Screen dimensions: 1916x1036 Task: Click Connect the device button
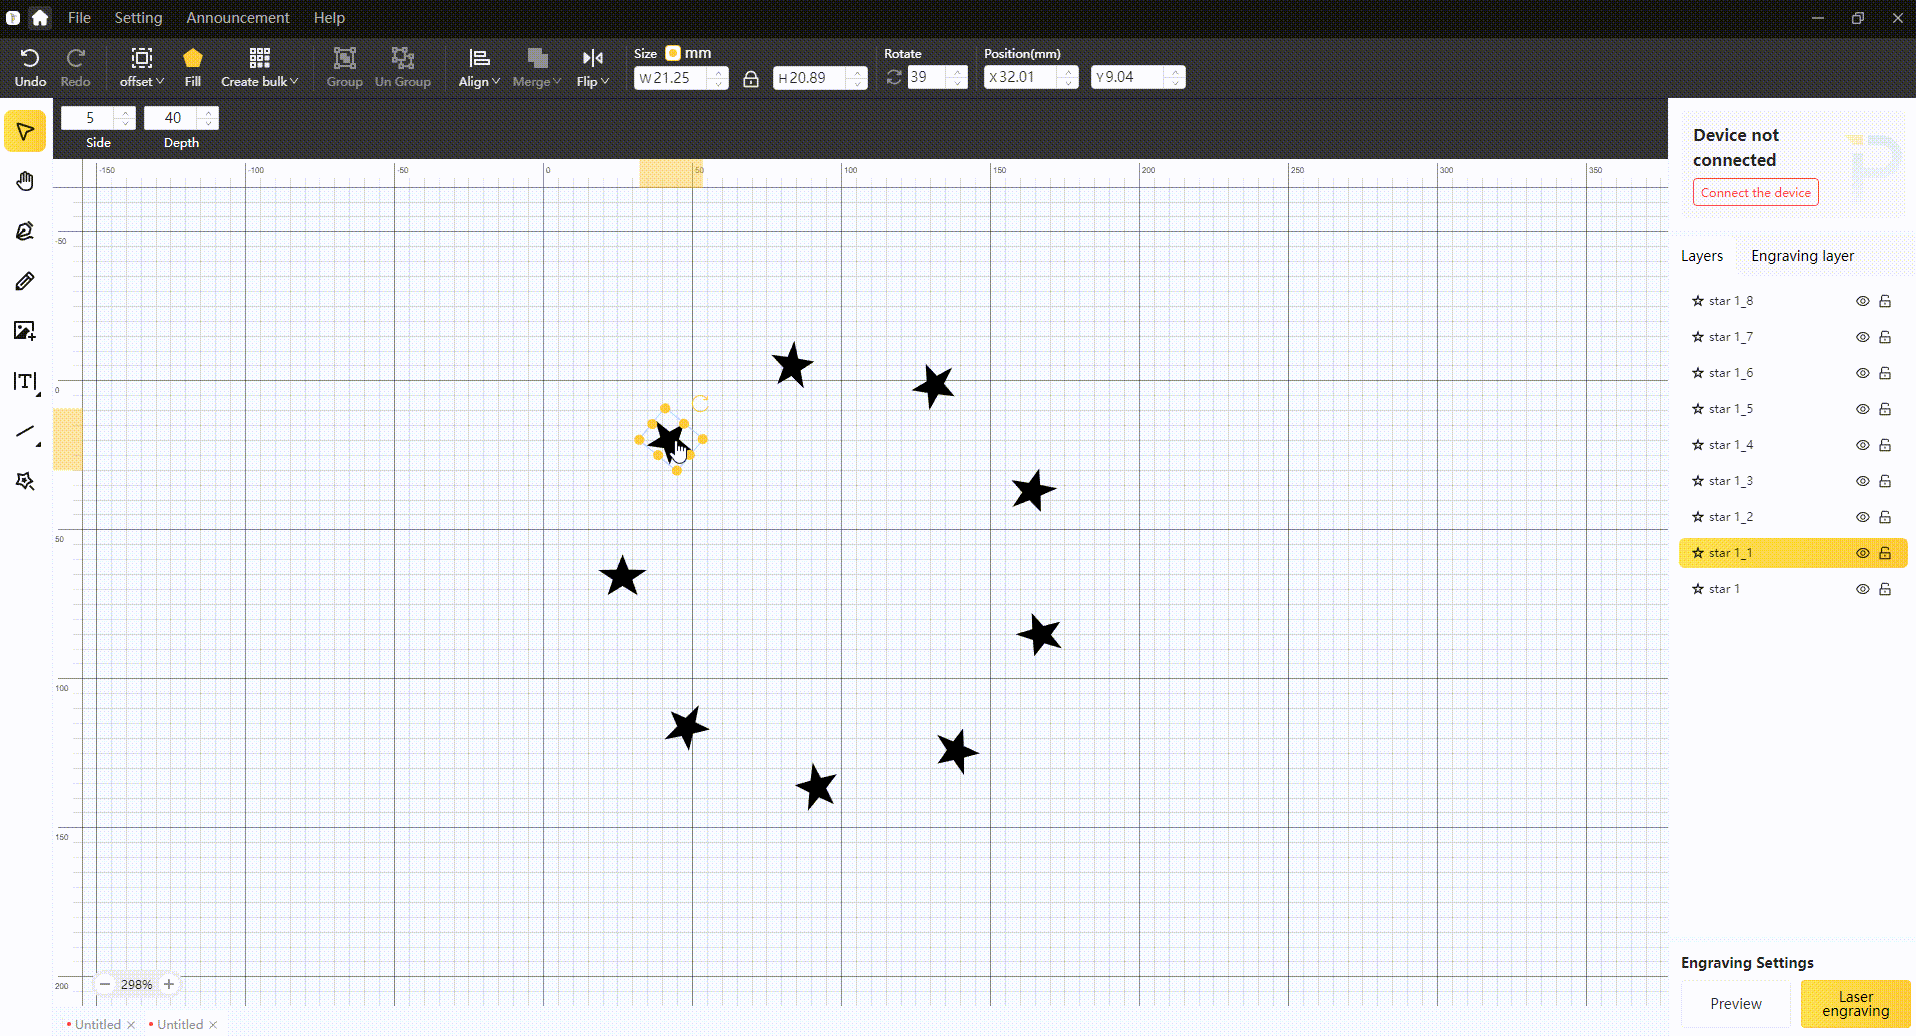(x=1756, y=193)
